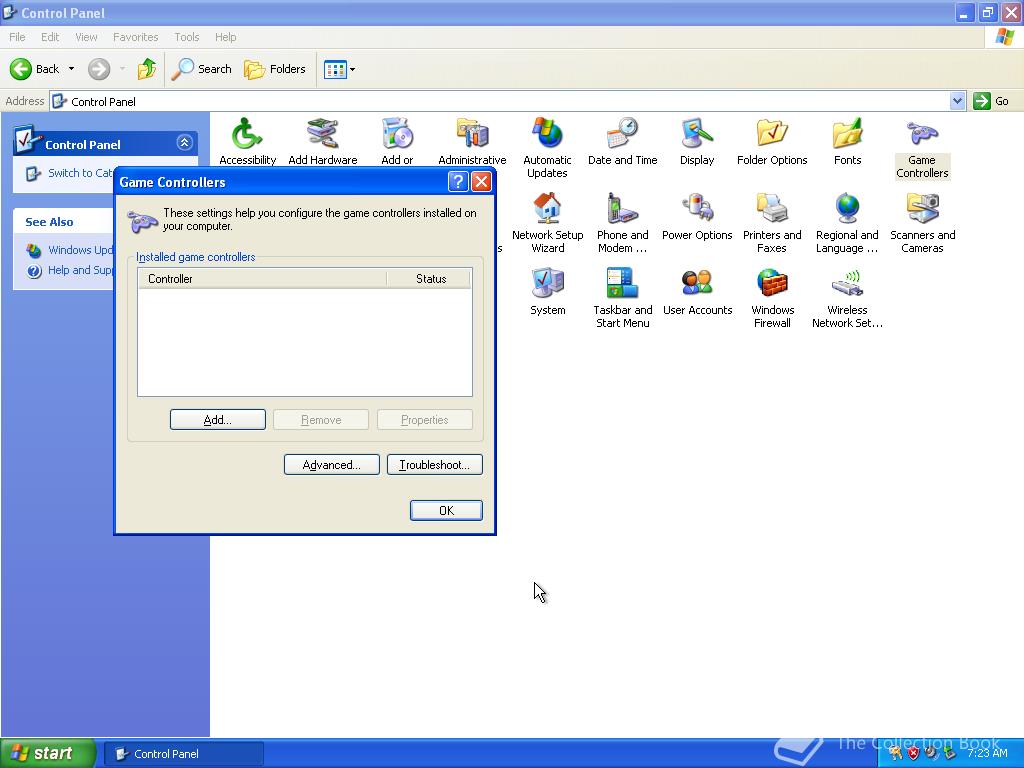1024x768 pixels.
Task: Click OK in Game Controllers dialog
Action: (x=447, y=511)
